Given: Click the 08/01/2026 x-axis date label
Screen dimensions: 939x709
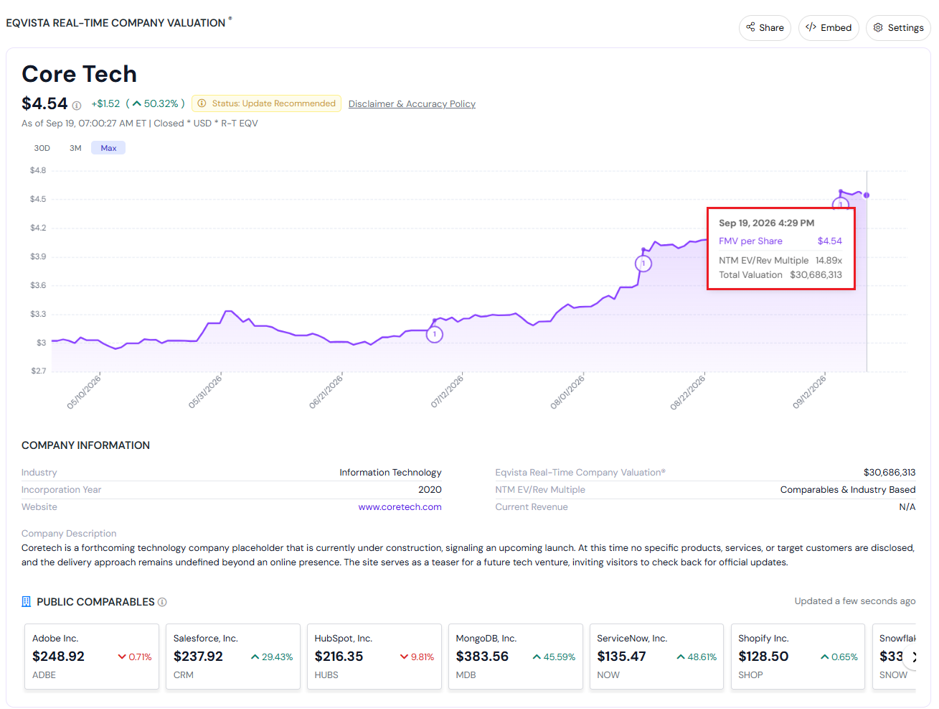Looking at the screenshot, I should [567, 392].
